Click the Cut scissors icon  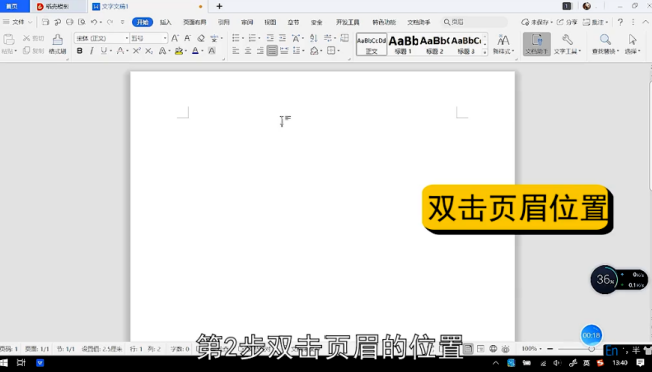pos(26,38)
